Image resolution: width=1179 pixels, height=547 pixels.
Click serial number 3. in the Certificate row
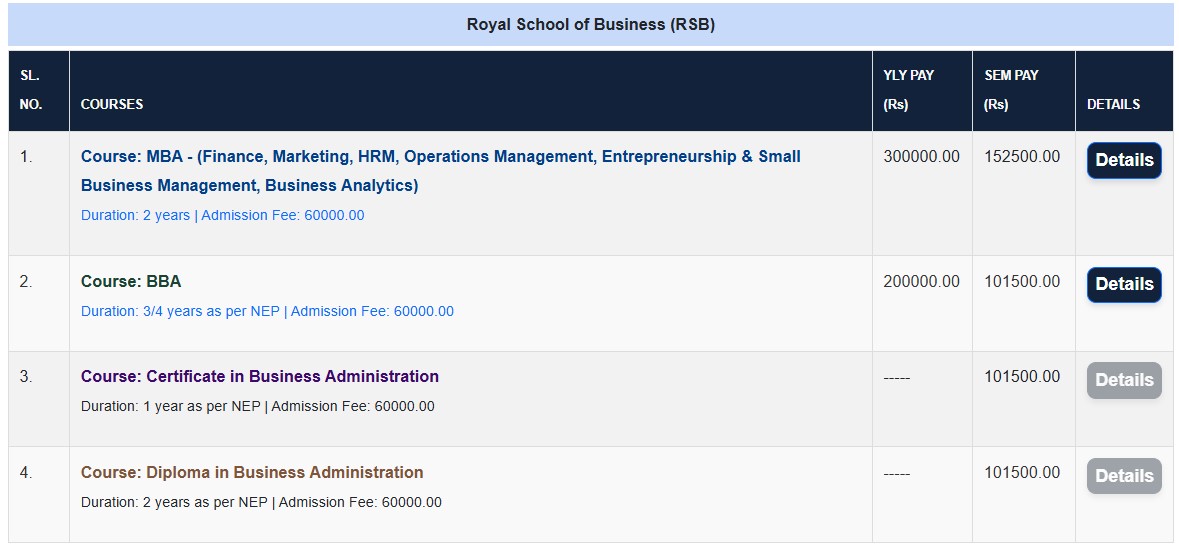point(26,376)
